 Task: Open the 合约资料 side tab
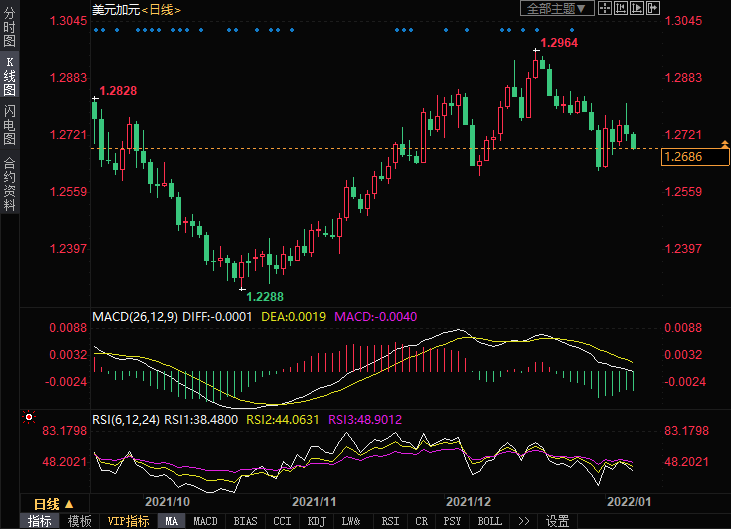click(x=9, y=184)
